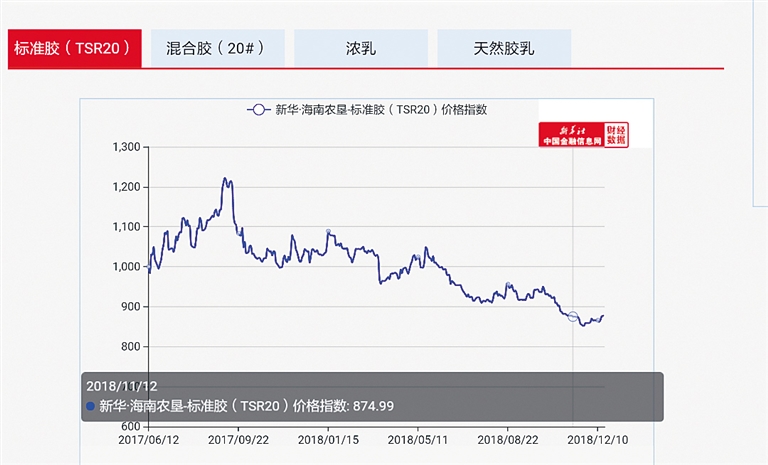Click the 2017/09/22 x-axis date label
Screen dimensions: 768x465
click(239, 438)
